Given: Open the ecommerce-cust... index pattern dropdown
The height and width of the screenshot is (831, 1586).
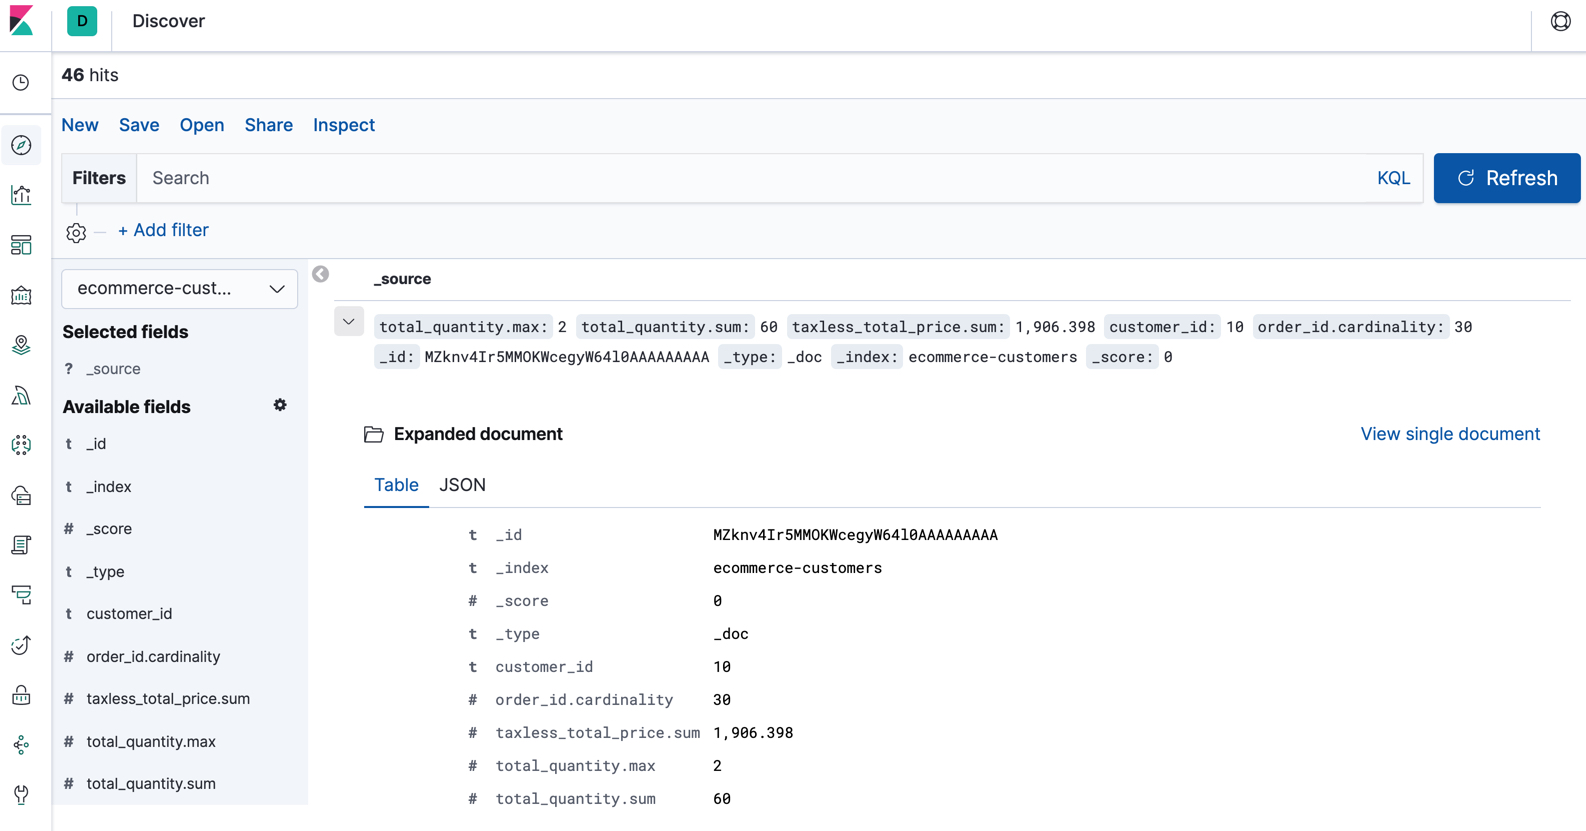Looking at the screenshot, I should pos(180,289).
